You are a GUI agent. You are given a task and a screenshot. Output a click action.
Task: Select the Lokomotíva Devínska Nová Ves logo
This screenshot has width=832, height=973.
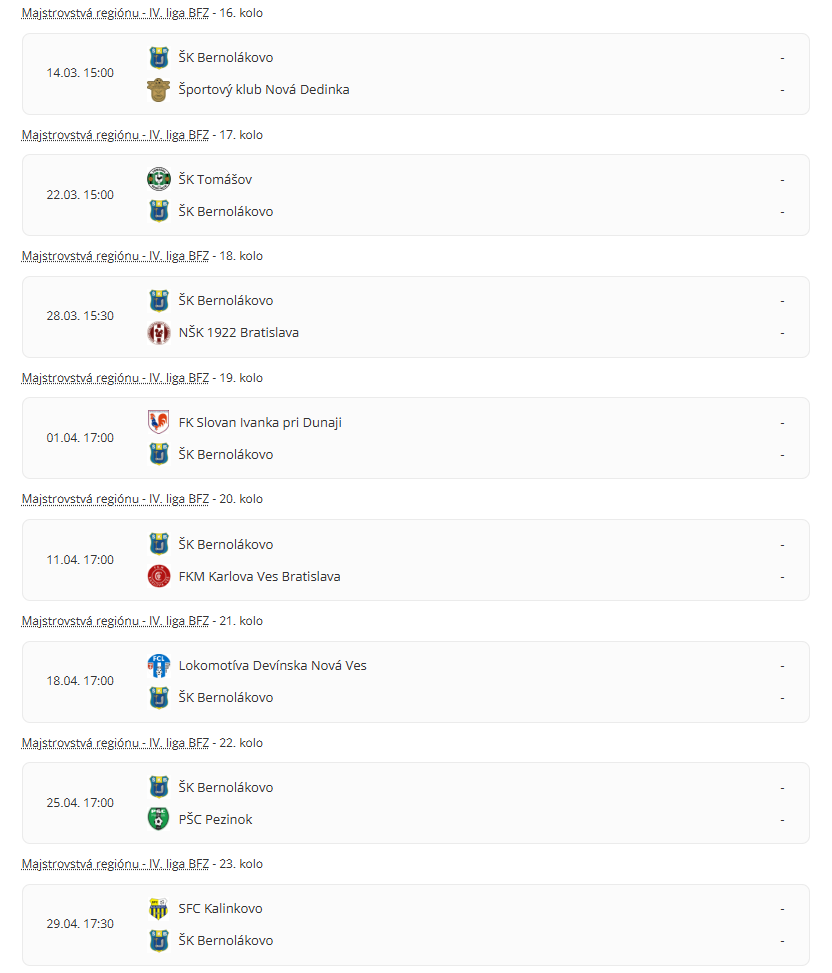coord(159,666)
